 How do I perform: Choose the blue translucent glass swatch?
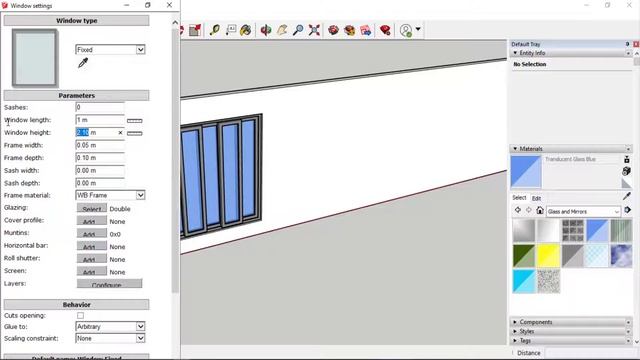pos(597,231)
